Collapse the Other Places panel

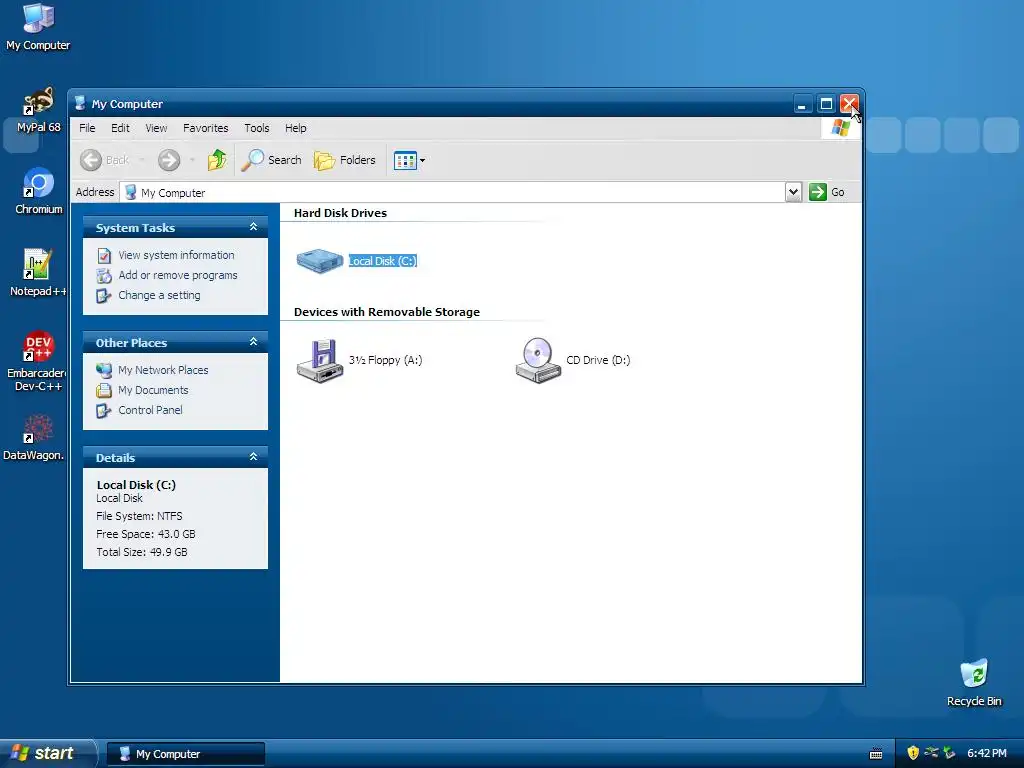tap(253, 342)
